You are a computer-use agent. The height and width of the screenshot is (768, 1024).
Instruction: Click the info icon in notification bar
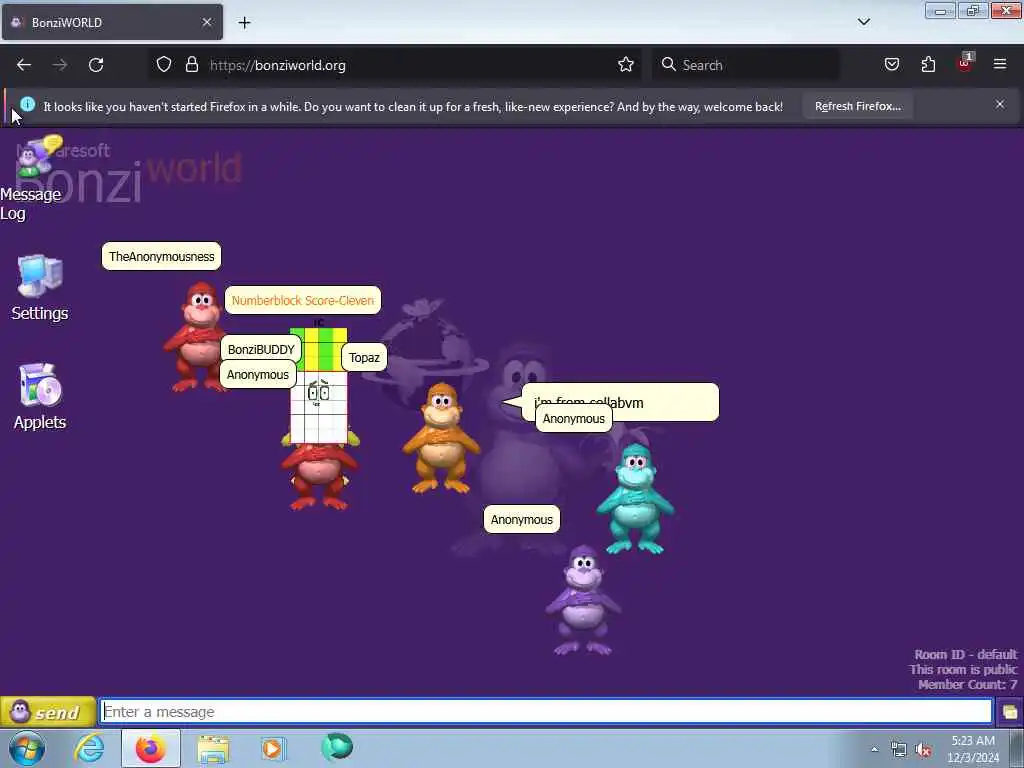pos(27,104)
